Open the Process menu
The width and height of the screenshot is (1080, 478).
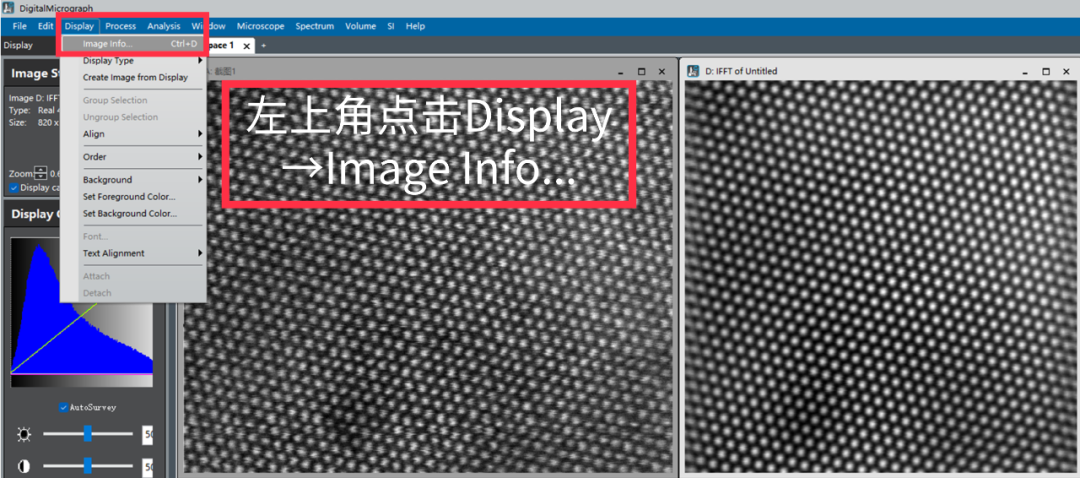121,26
